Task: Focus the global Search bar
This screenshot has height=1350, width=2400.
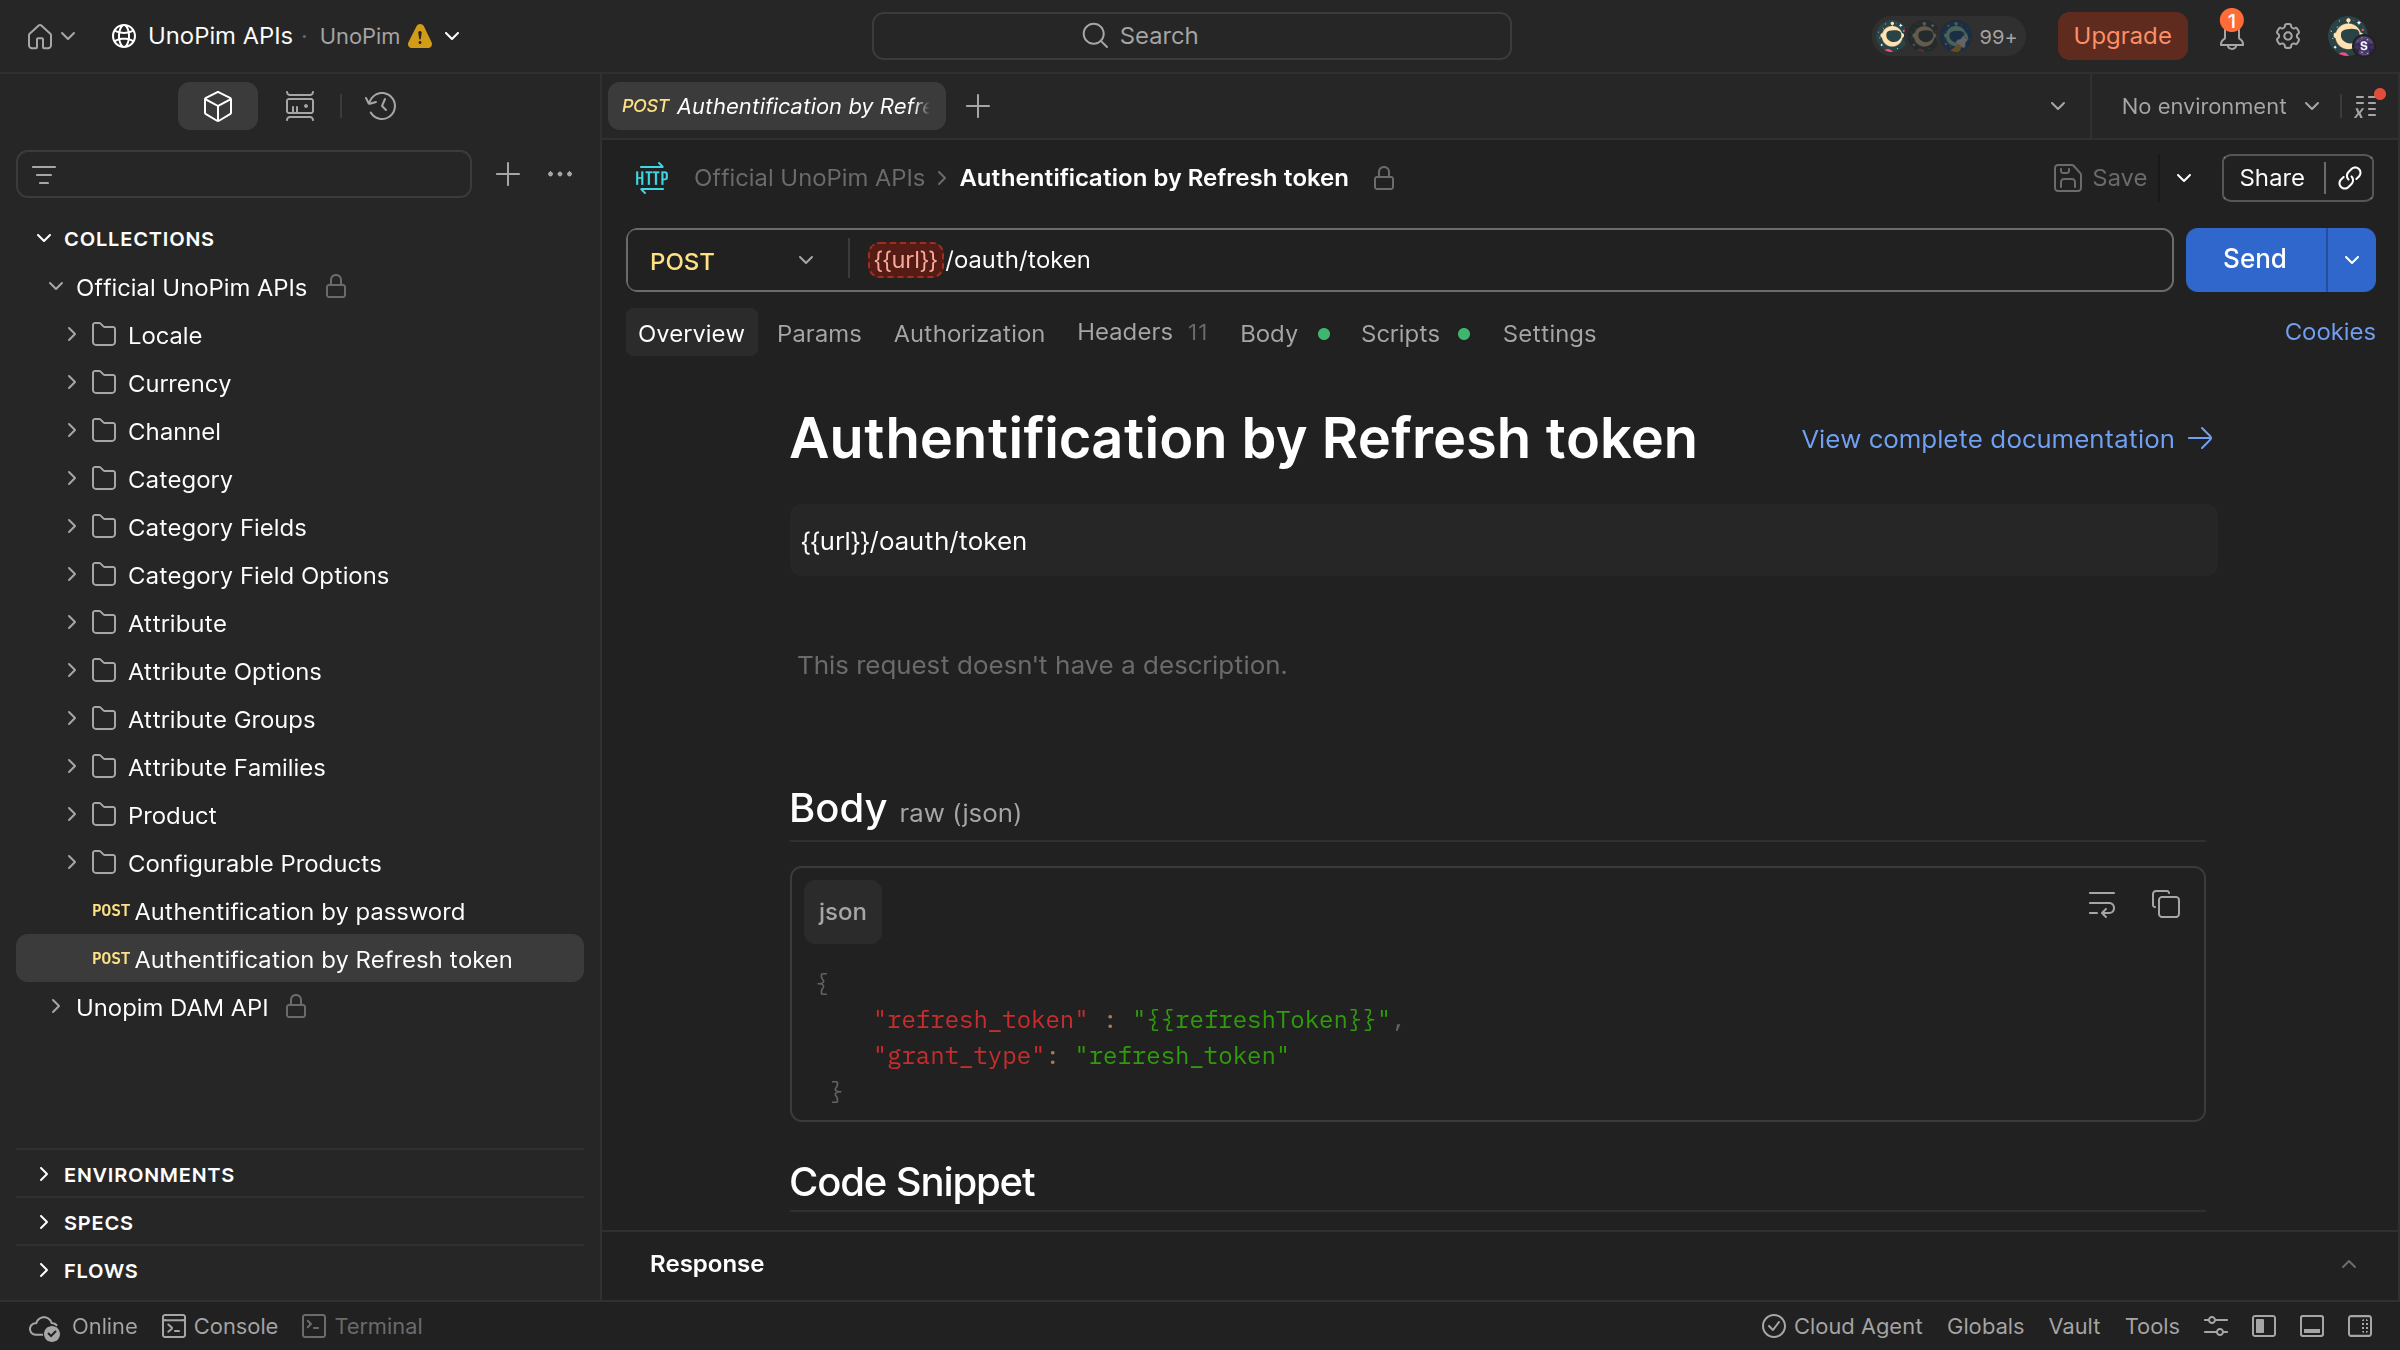Action: (1191, 36)
